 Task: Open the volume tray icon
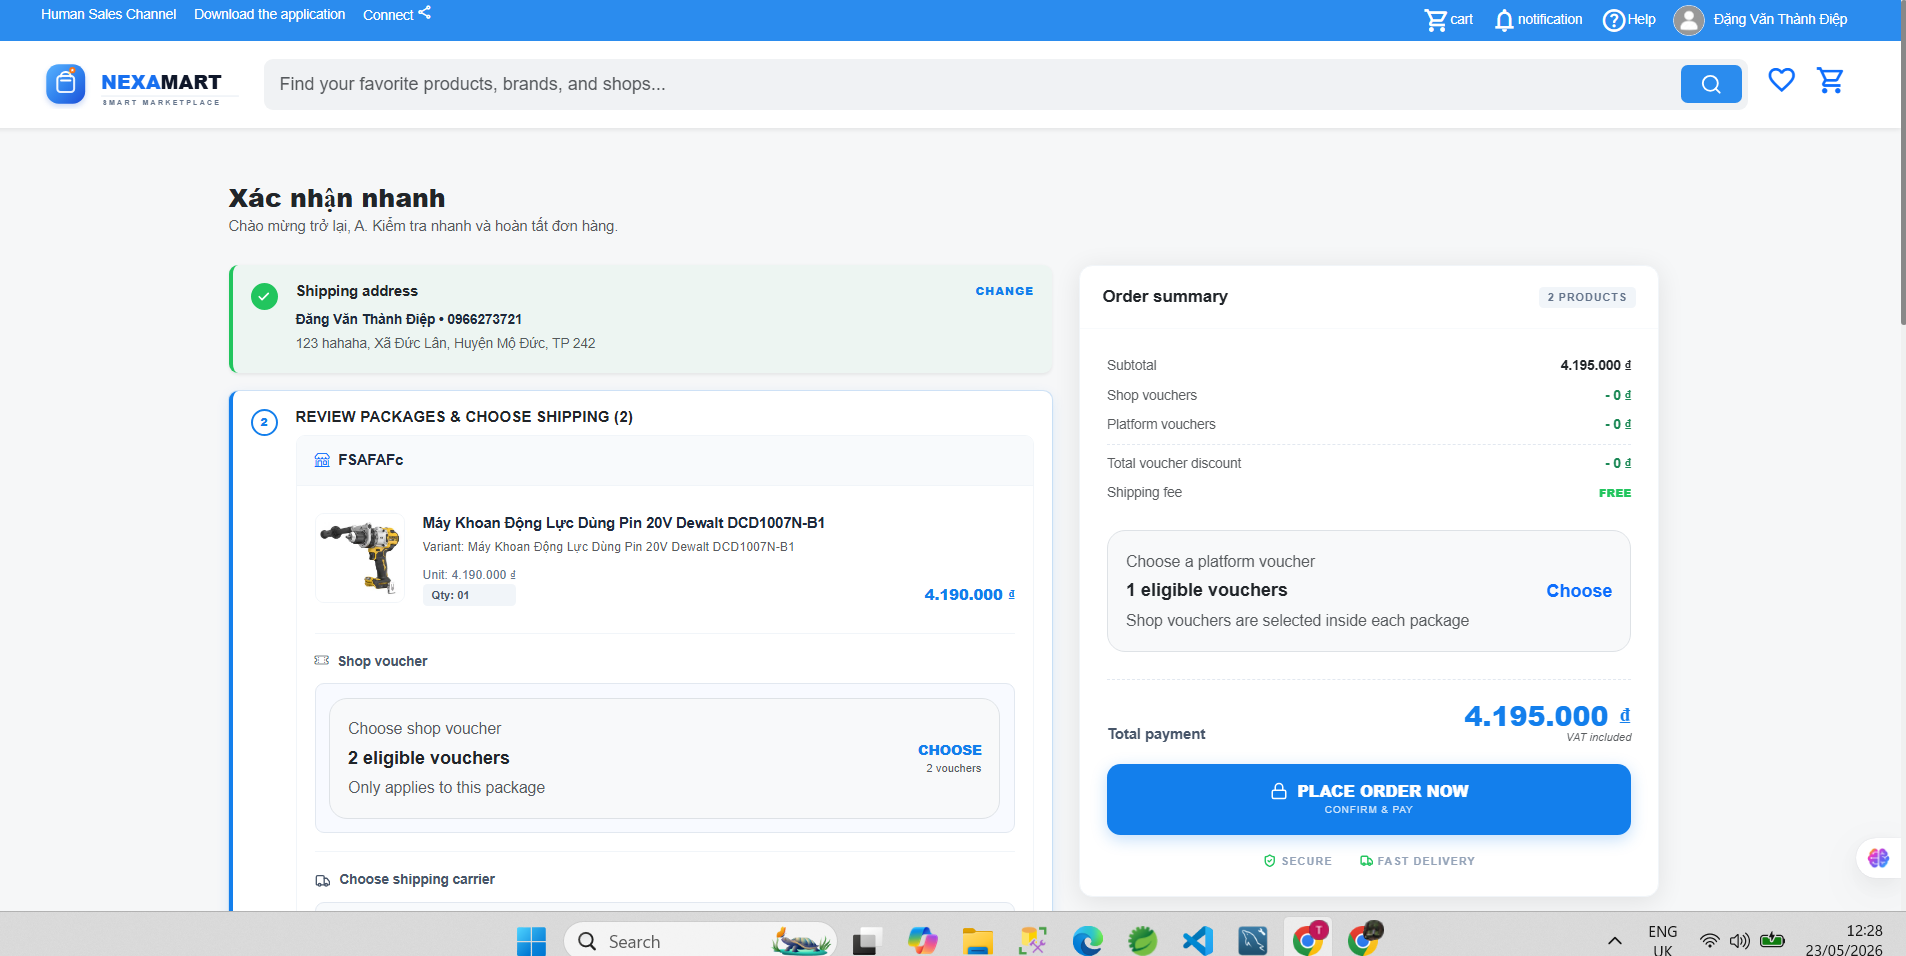pos(1740,941)
